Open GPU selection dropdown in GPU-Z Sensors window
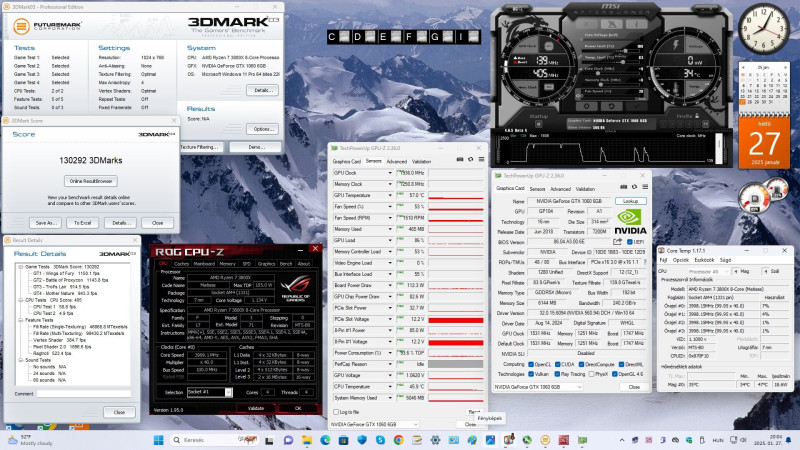The image size is (800, 450). coord(374,424)
